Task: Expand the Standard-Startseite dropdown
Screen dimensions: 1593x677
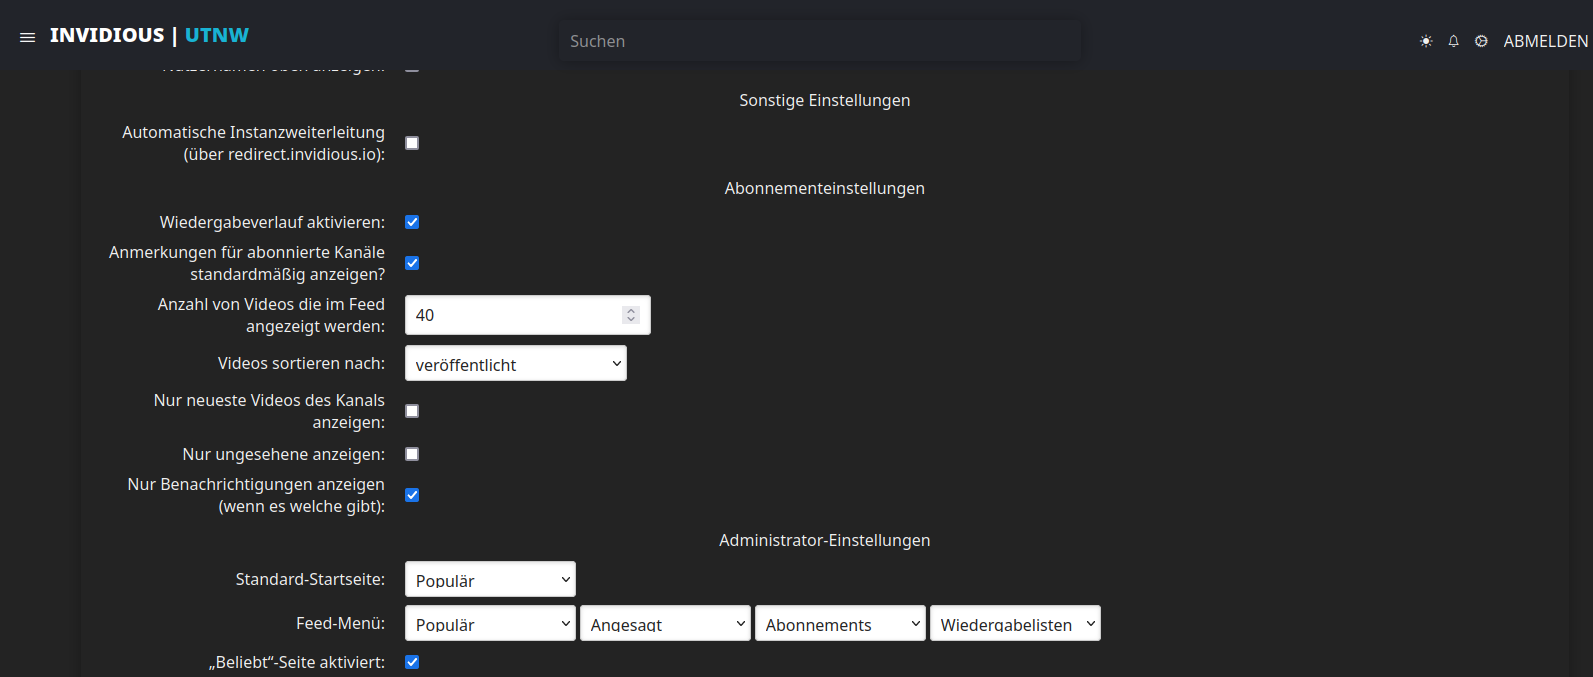Action: tap(490, 580)
